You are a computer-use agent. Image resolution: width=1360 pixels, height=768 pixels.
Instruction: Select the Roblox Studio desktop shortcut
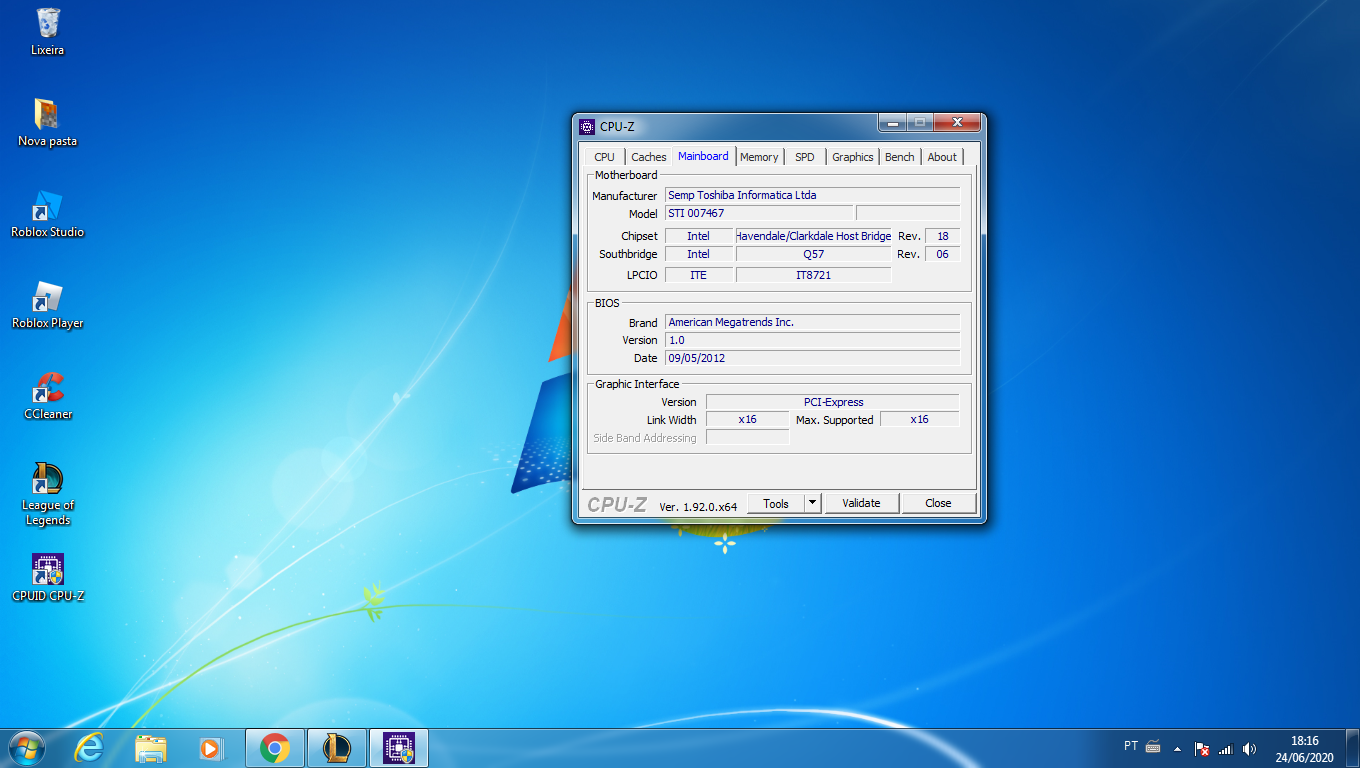[47, 213]
